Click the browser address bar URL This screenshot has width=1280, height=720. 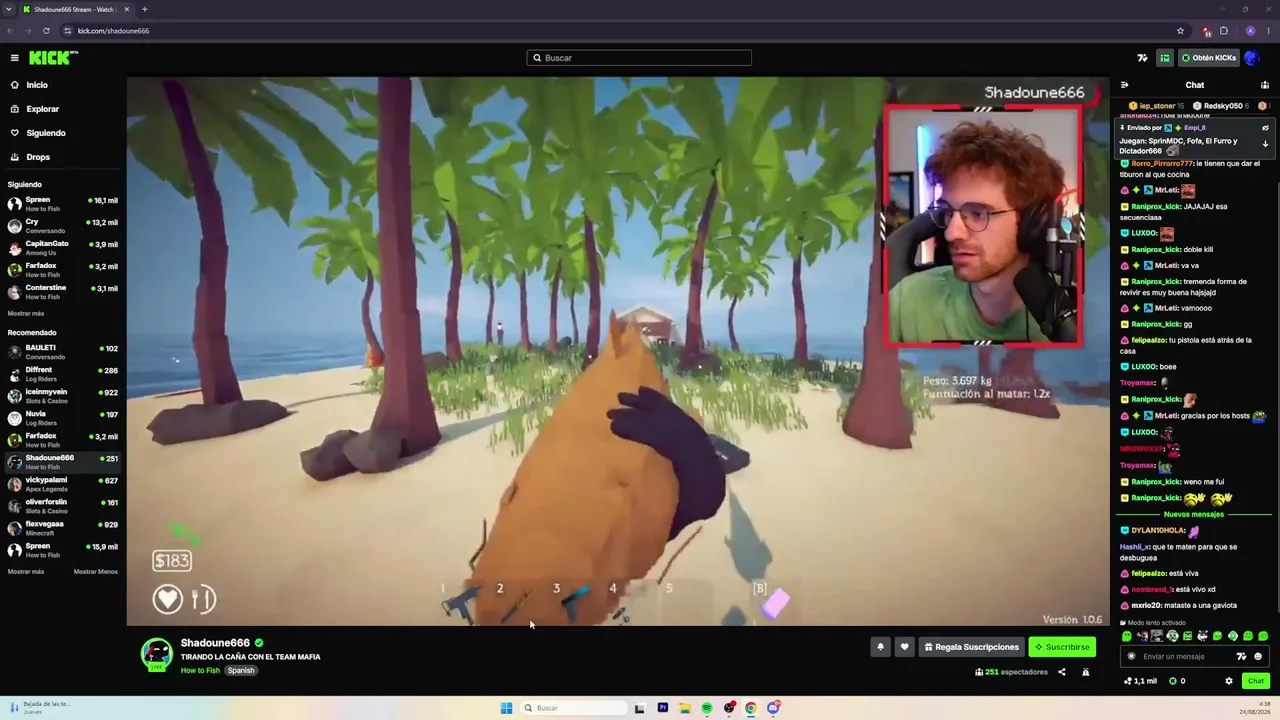click(x=113, y=31)
